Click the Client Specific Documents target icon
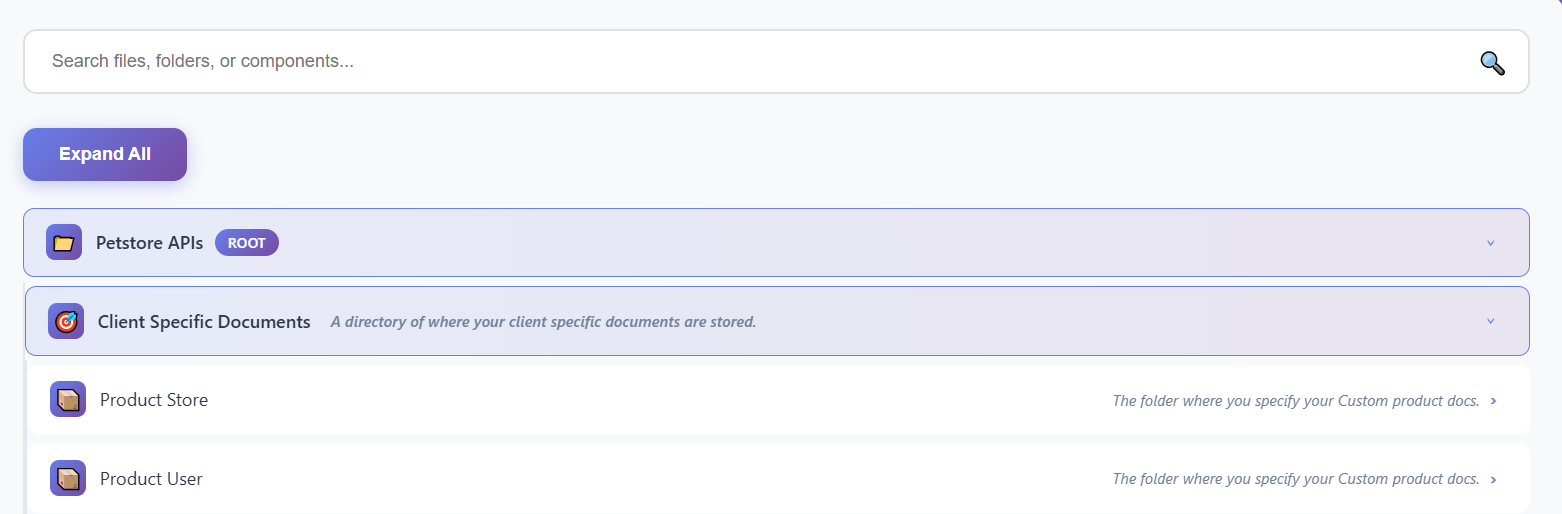The image size is (1562, 514). [x=66, y=321]
